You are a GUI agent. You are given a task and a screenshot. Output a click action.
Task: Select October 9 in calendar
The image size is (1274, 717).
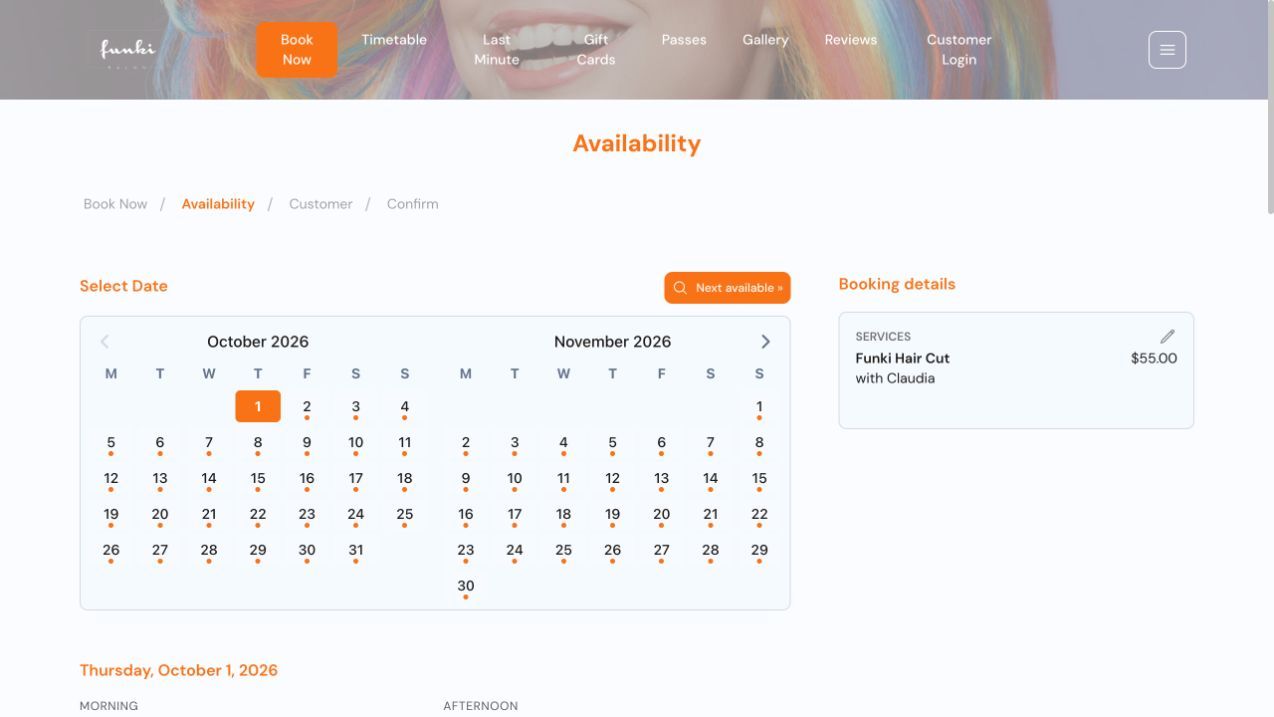(307, 443)
